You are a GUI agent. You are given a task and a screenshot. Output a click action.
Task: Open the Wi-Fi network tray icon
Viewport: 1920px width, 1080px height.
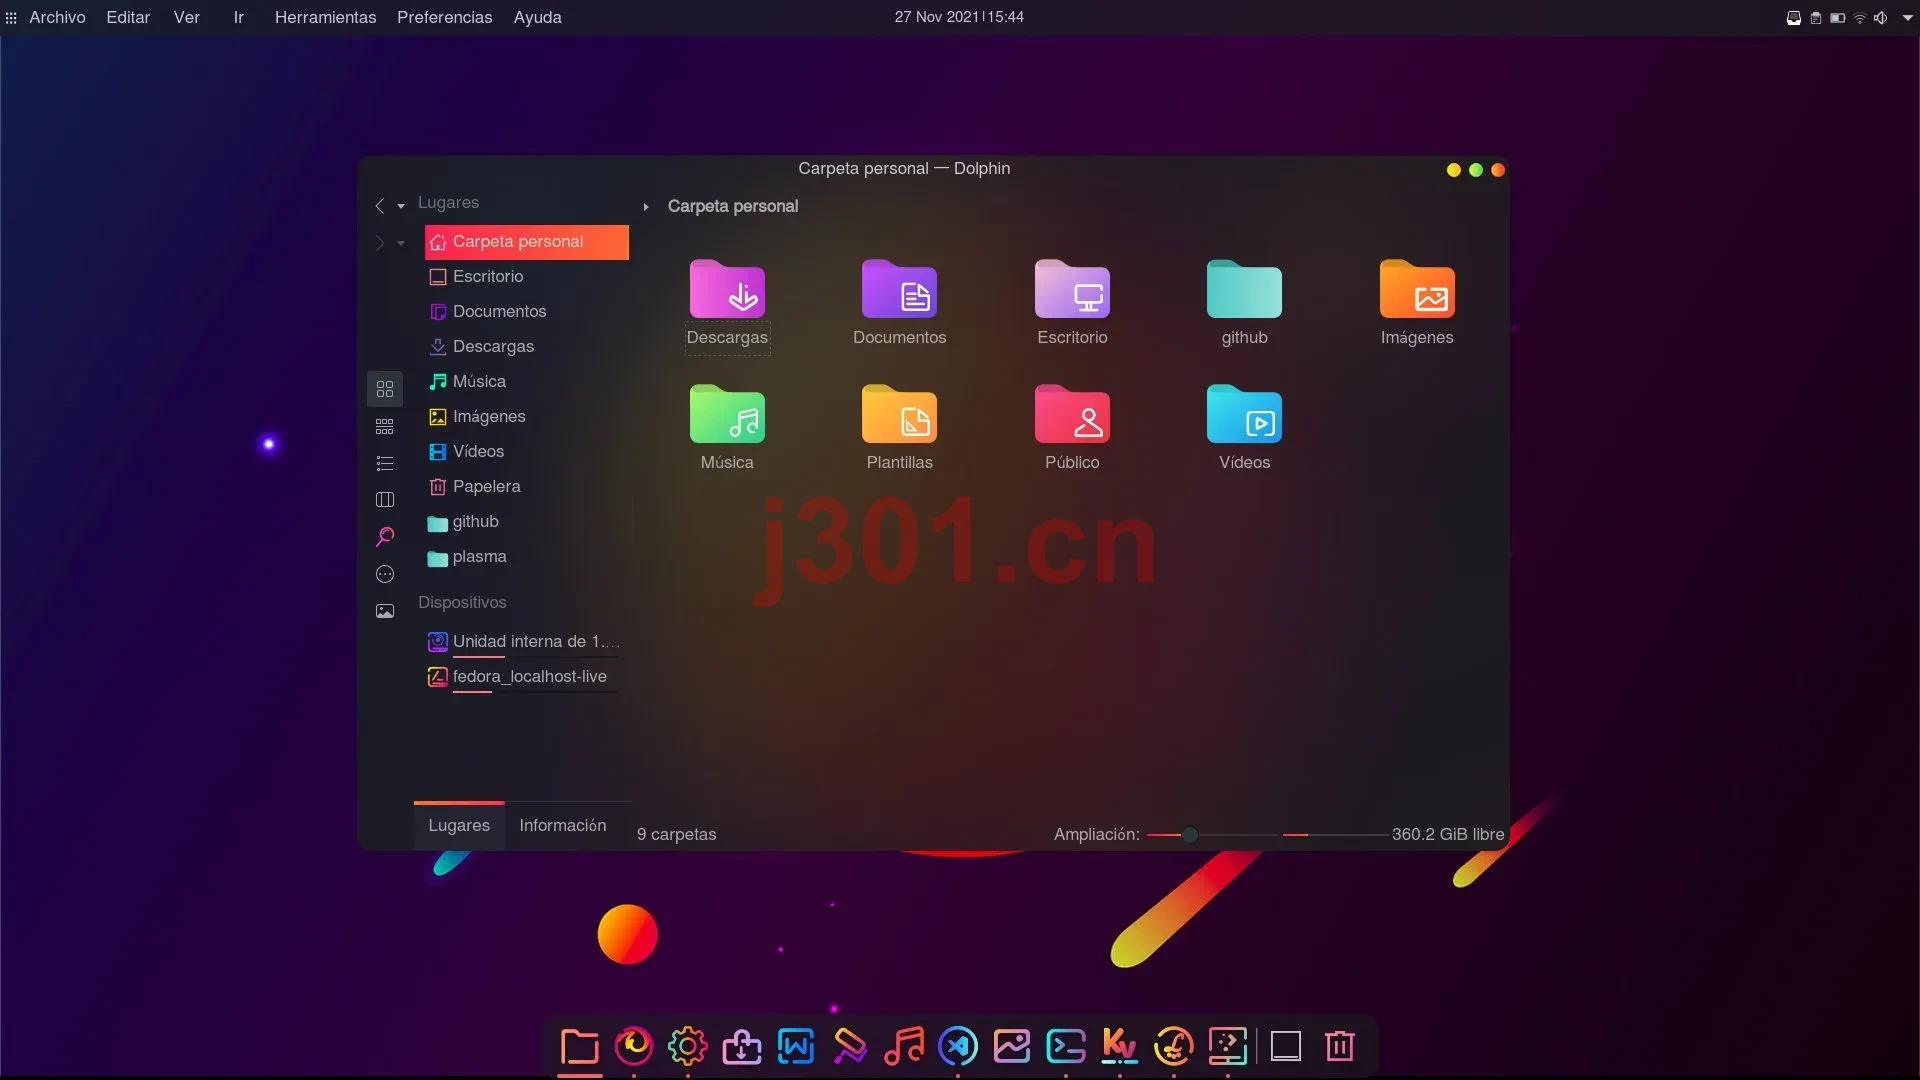(1860, 18)
